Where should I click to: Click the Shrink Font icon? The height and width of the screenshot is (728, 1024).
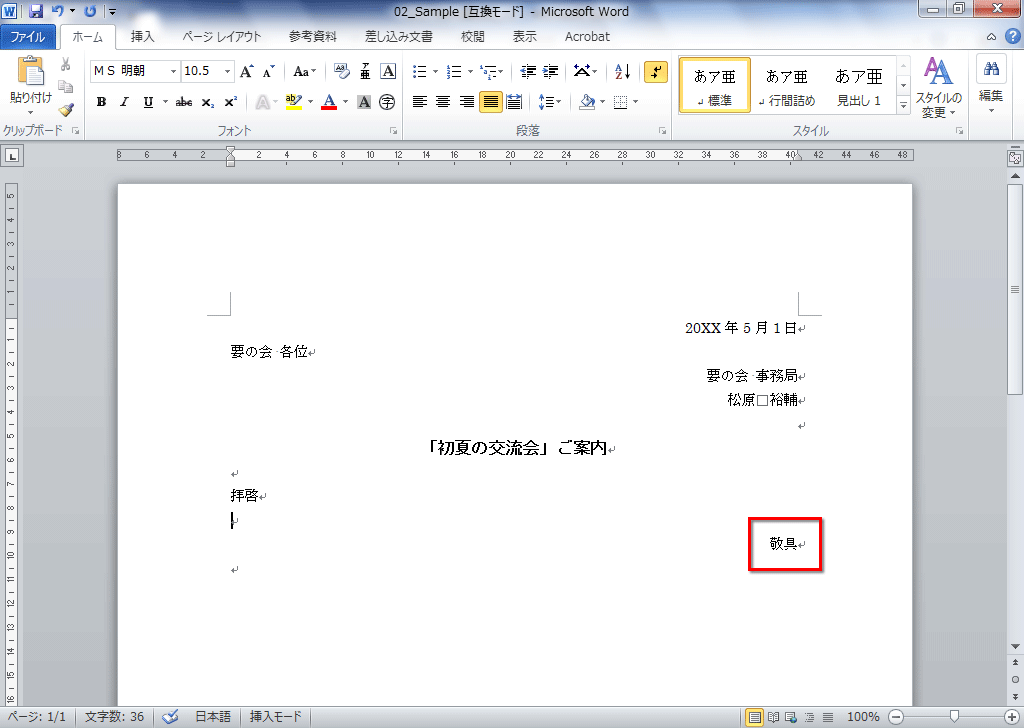click(x=268, y=71)
